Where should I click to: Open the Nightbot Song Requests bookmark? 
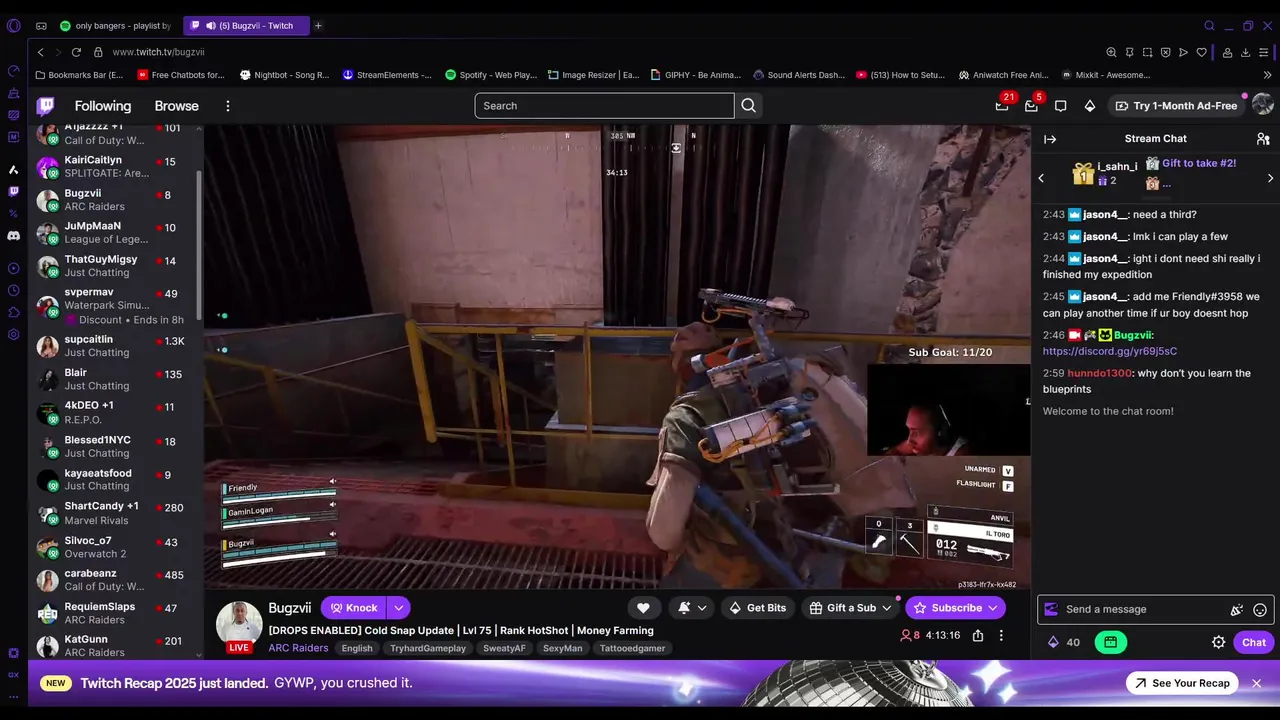coord(285,75)
